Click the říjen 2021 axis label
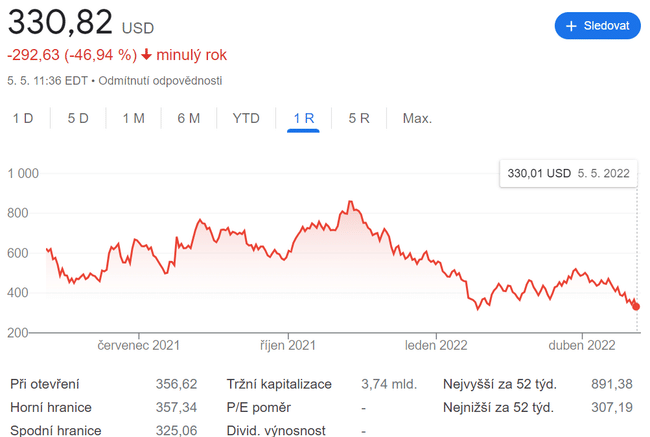 tap(288, 346)
